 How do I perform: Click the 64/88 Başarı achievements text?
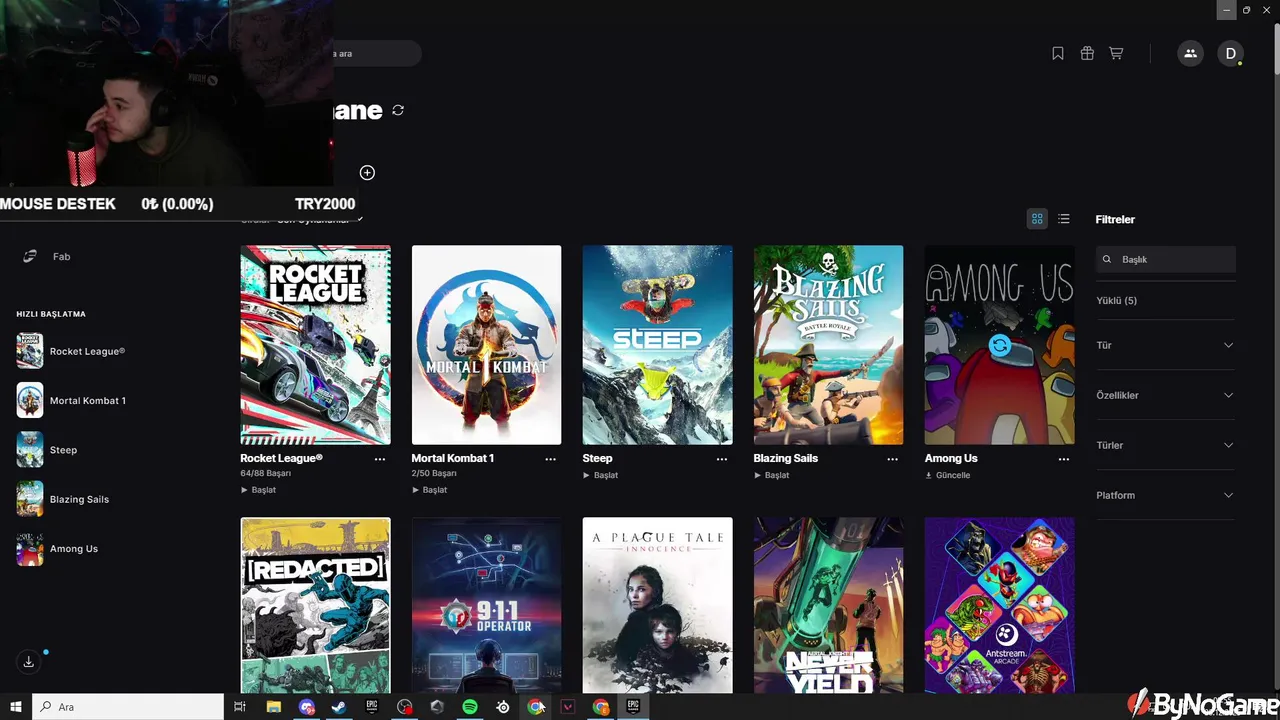click(x=265, y=473)
